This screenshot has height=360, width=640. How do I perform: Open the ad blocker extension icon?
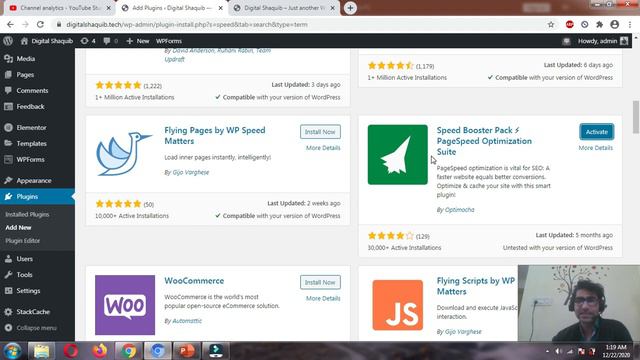click(x=569, y=24)
